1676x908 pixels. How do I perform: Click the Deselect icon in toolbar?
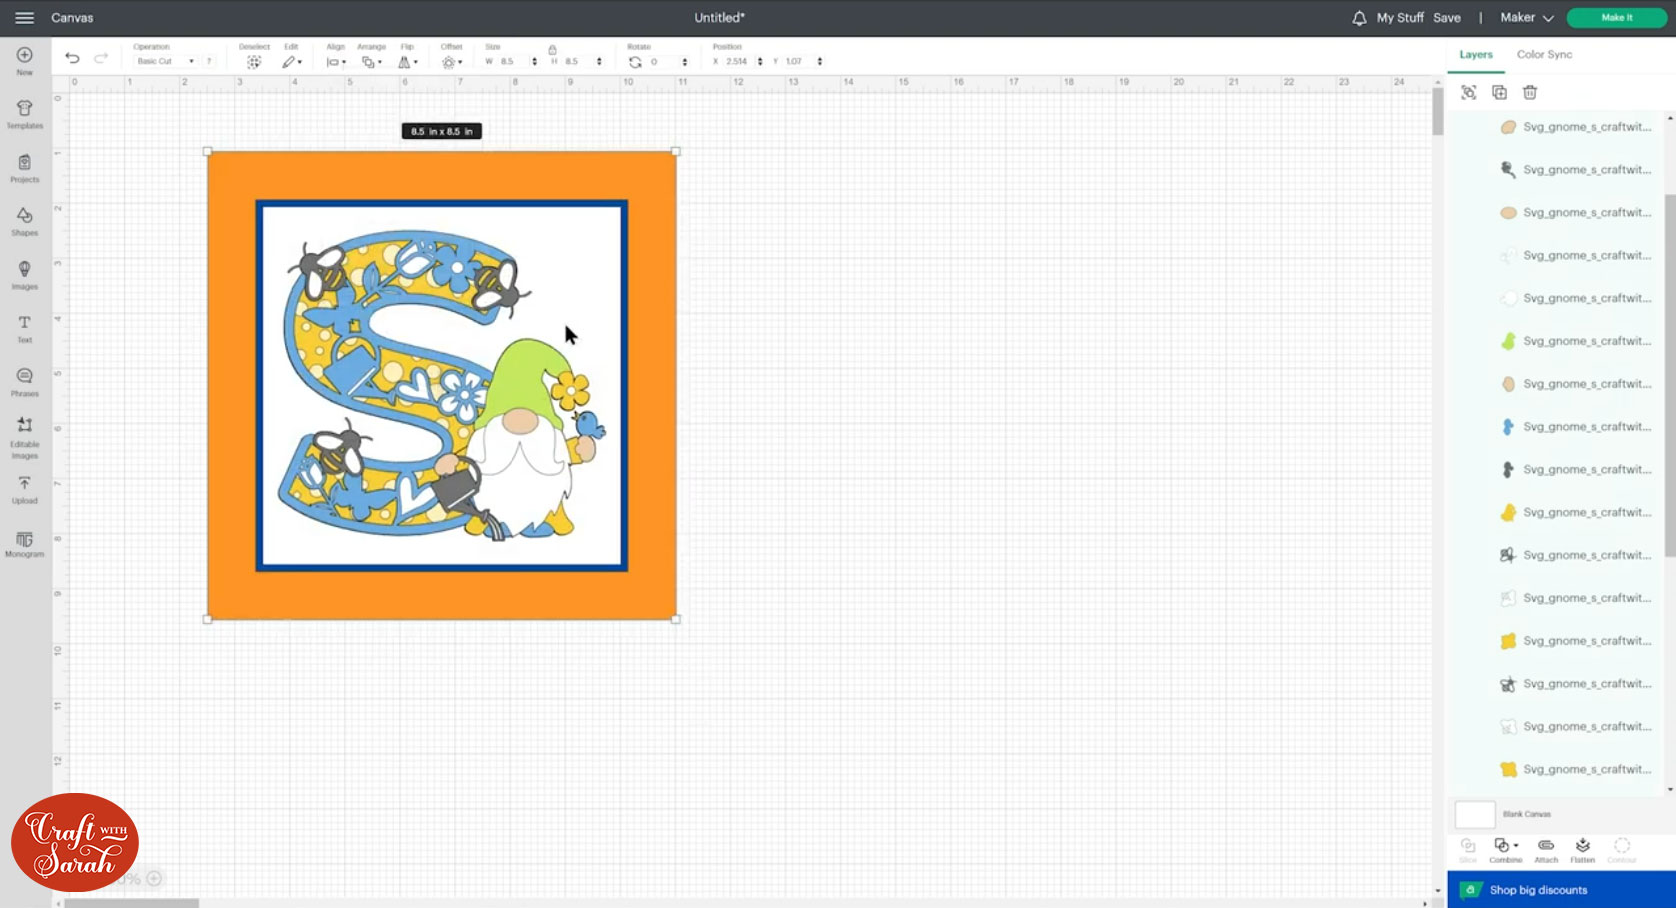tap(254, 62)
